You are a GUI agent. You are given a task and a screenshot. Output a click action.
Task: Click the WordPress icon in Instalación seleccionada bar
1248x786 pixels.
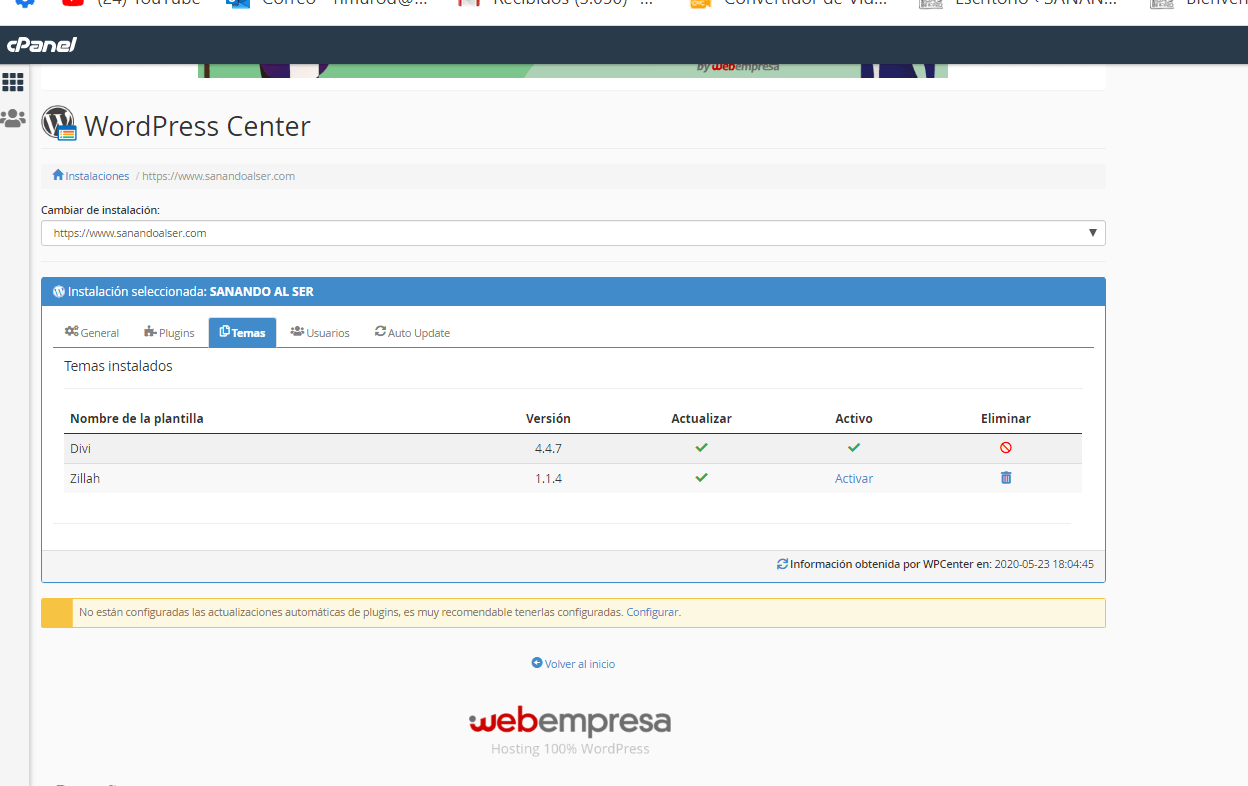tap(59, 292)
